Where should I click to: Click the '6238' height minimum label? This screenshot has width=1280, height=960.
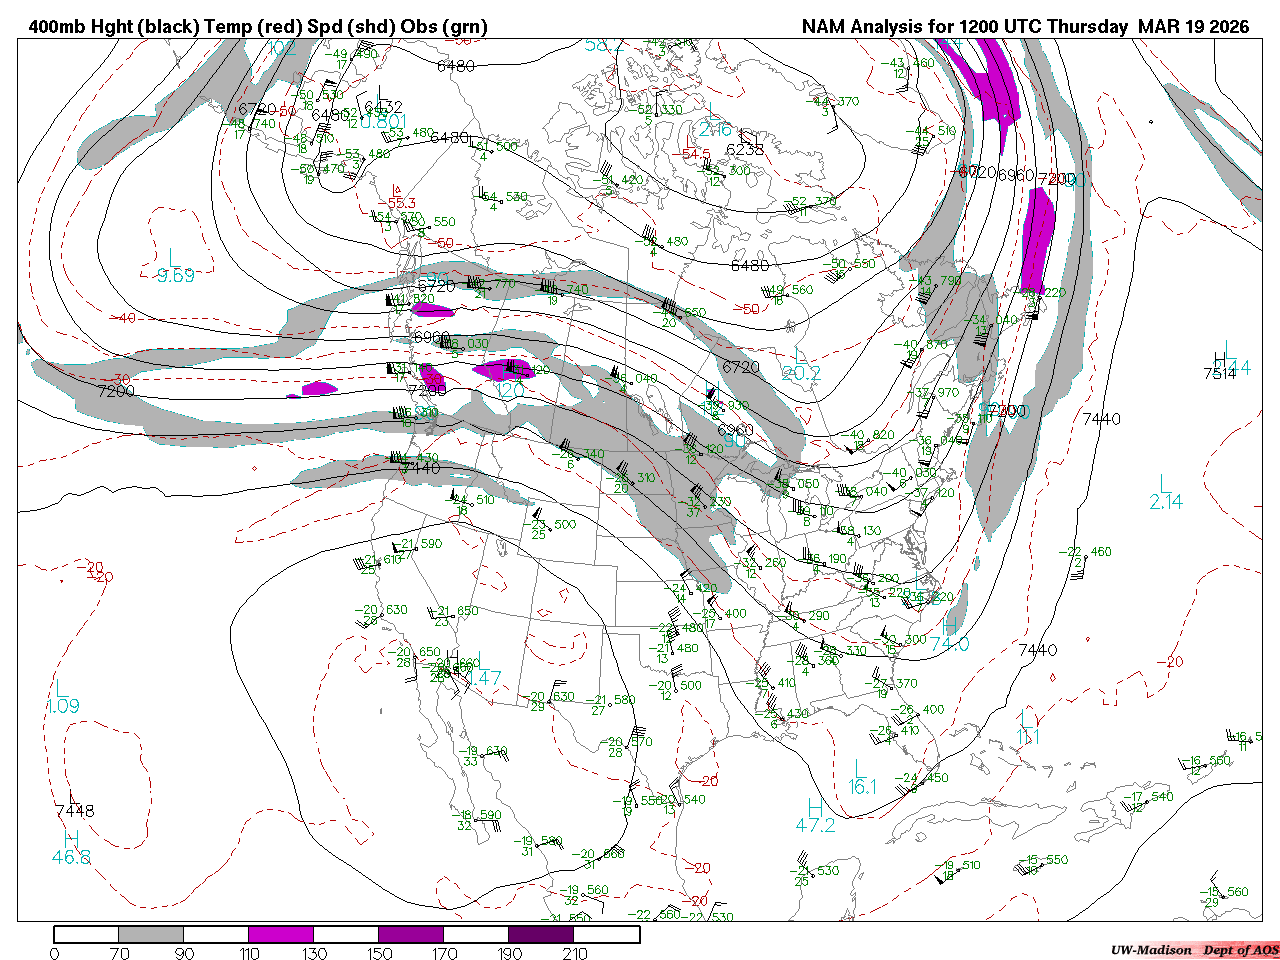coord(745,149)
